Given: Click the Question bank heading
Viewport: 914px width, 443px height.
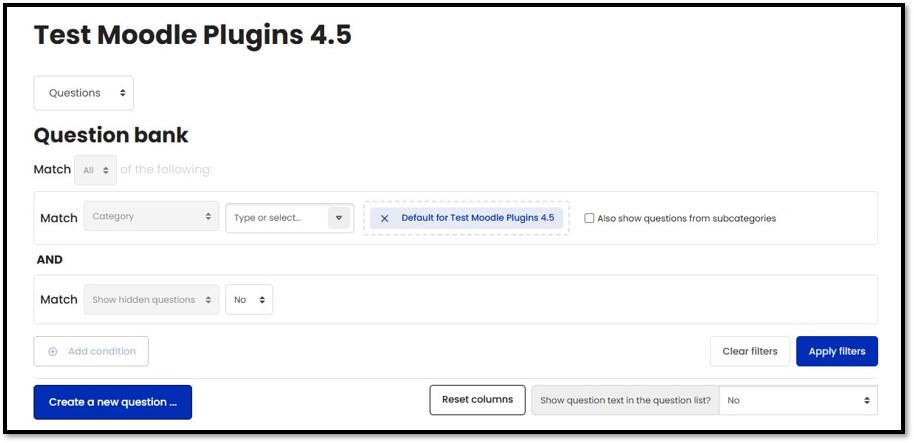Looking at the screenshot, I should point(111,135).
